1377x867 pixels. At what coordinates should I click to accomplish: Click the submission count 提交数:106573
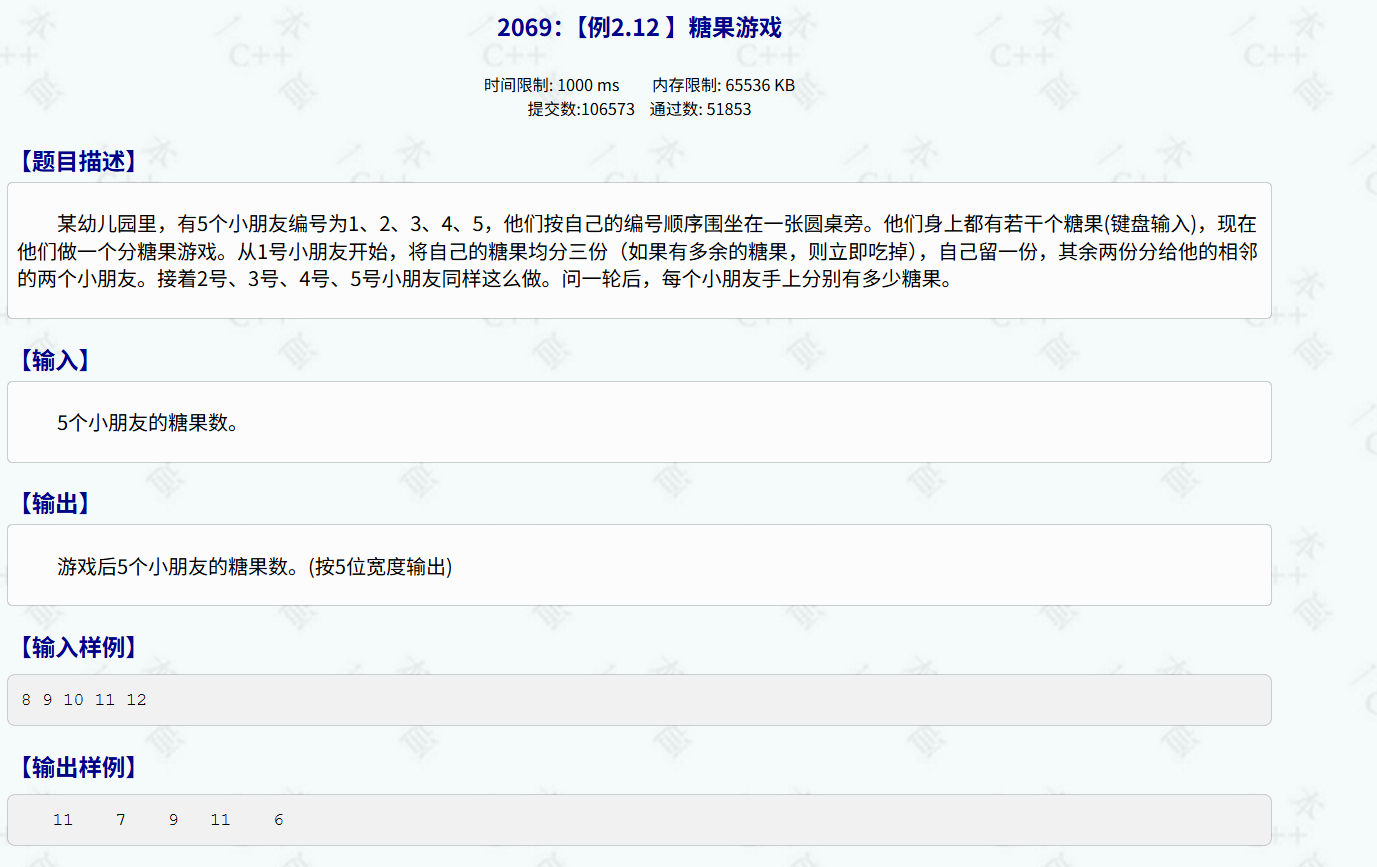[x=581, y=109]
